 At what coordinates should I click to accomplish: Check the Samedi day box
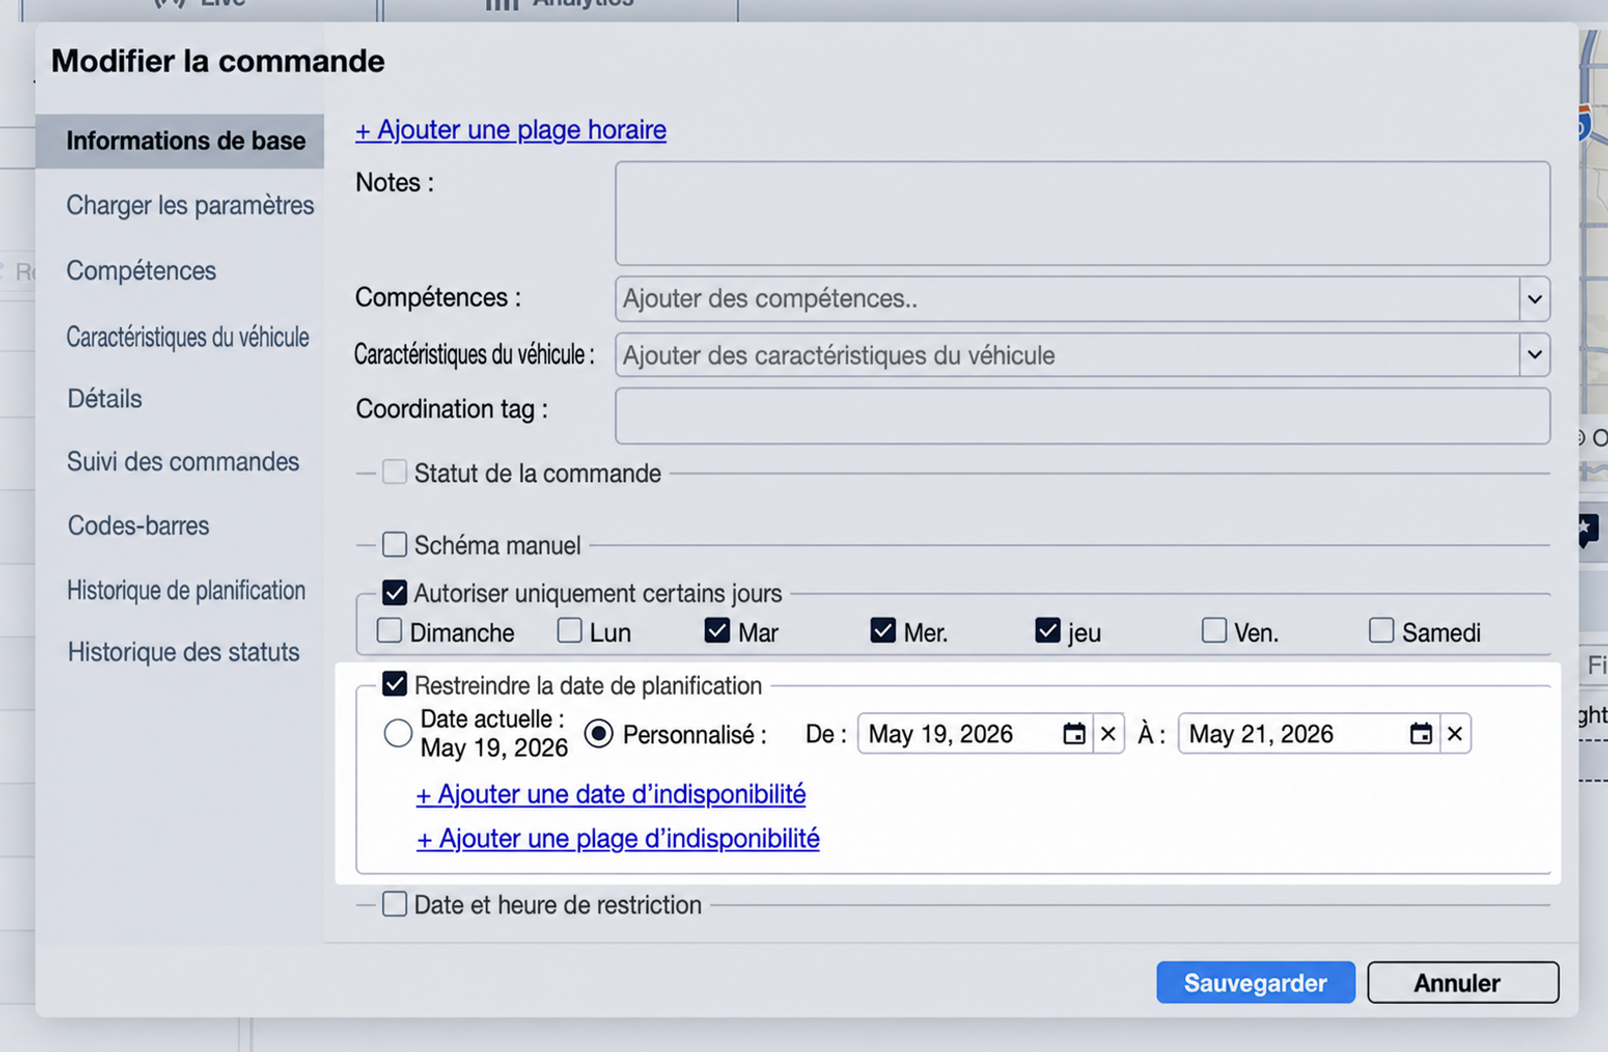1381,631
